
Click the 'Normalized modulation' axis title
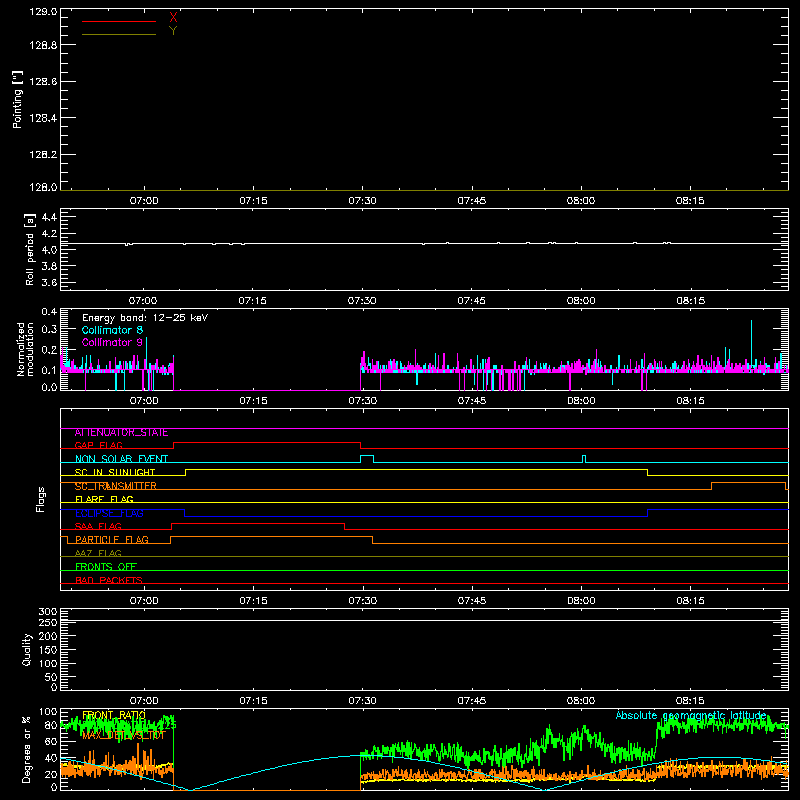coord(25,349)
